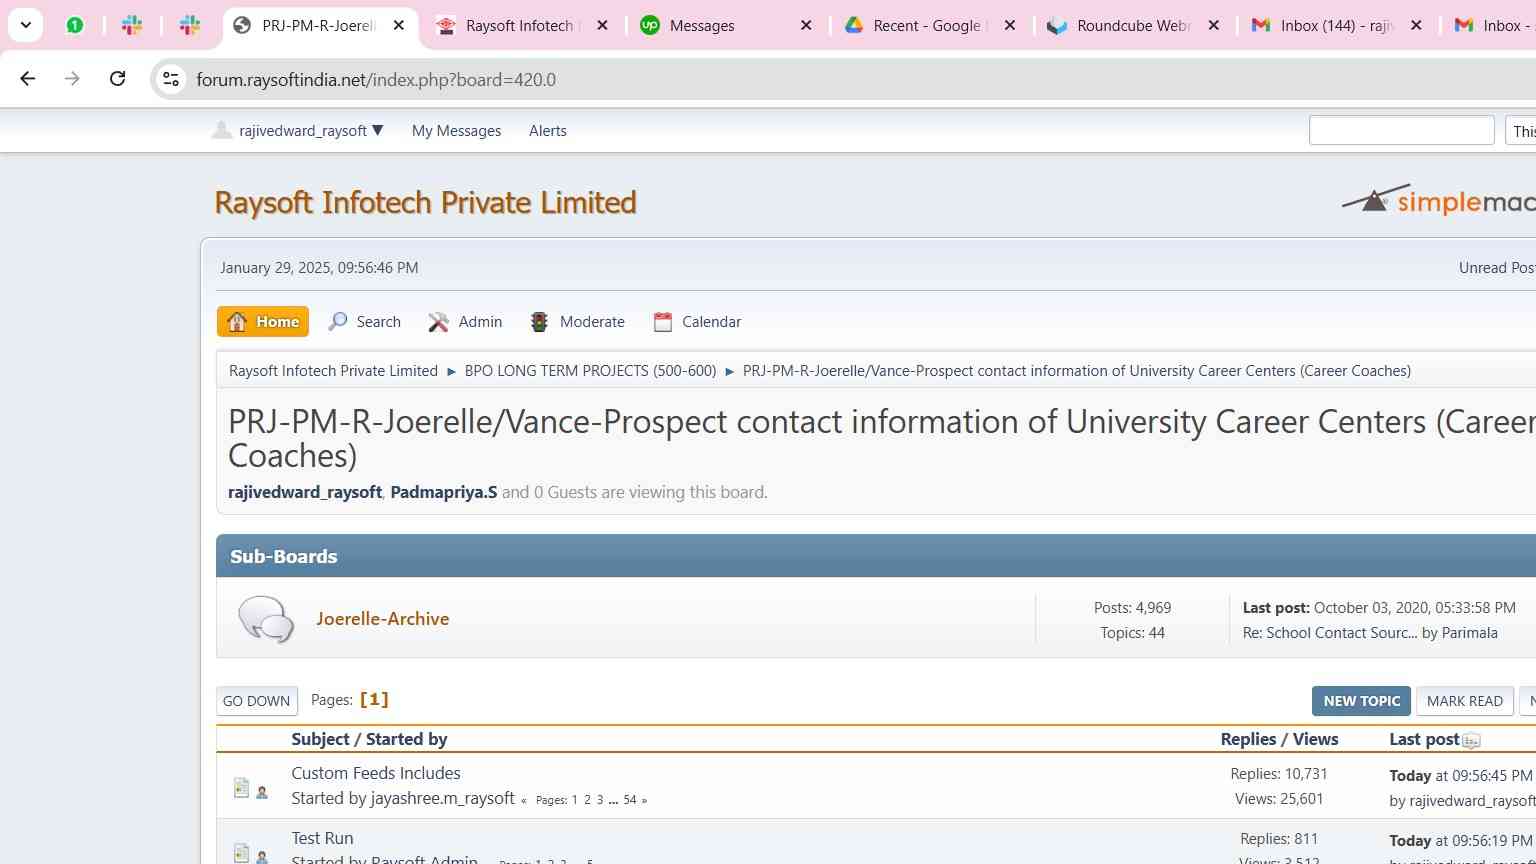Click the tools icon beside Admin

tap(438, 321)
